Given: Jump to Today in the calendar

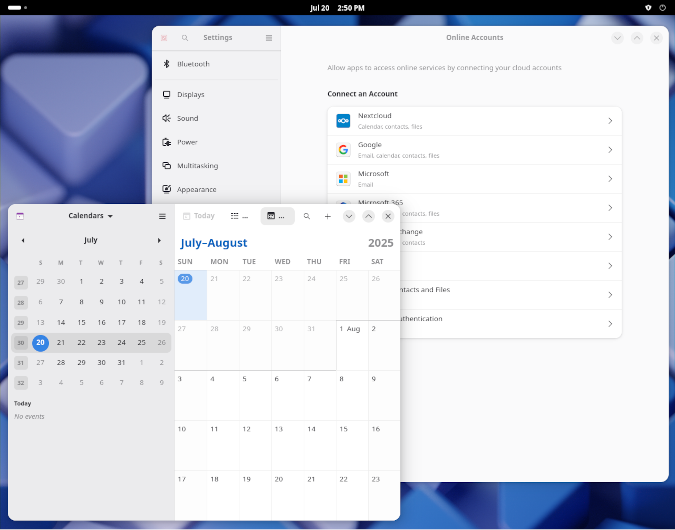Looking at the screenshot, I should pyautogui.click(x=198, y=216).
